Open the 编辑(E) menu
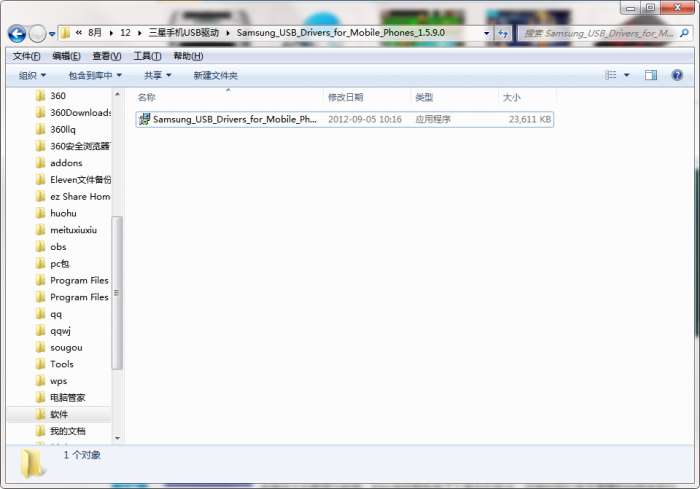This screenshot has height=489, width=700. 66,56
